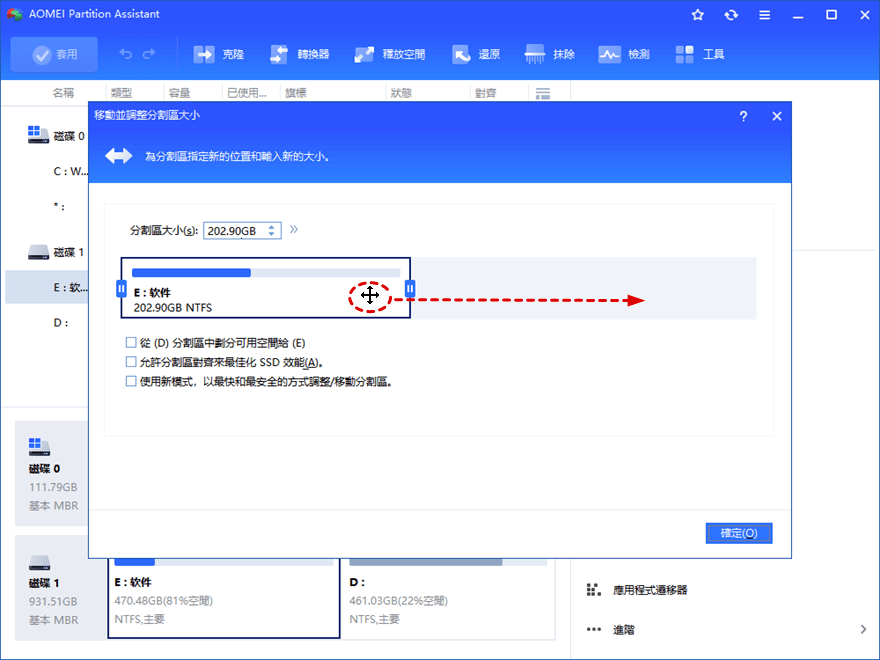This screenshot has height=660, width=880.
Task: Click right resize handle of E partition
Action: click(x=410, y=288)
